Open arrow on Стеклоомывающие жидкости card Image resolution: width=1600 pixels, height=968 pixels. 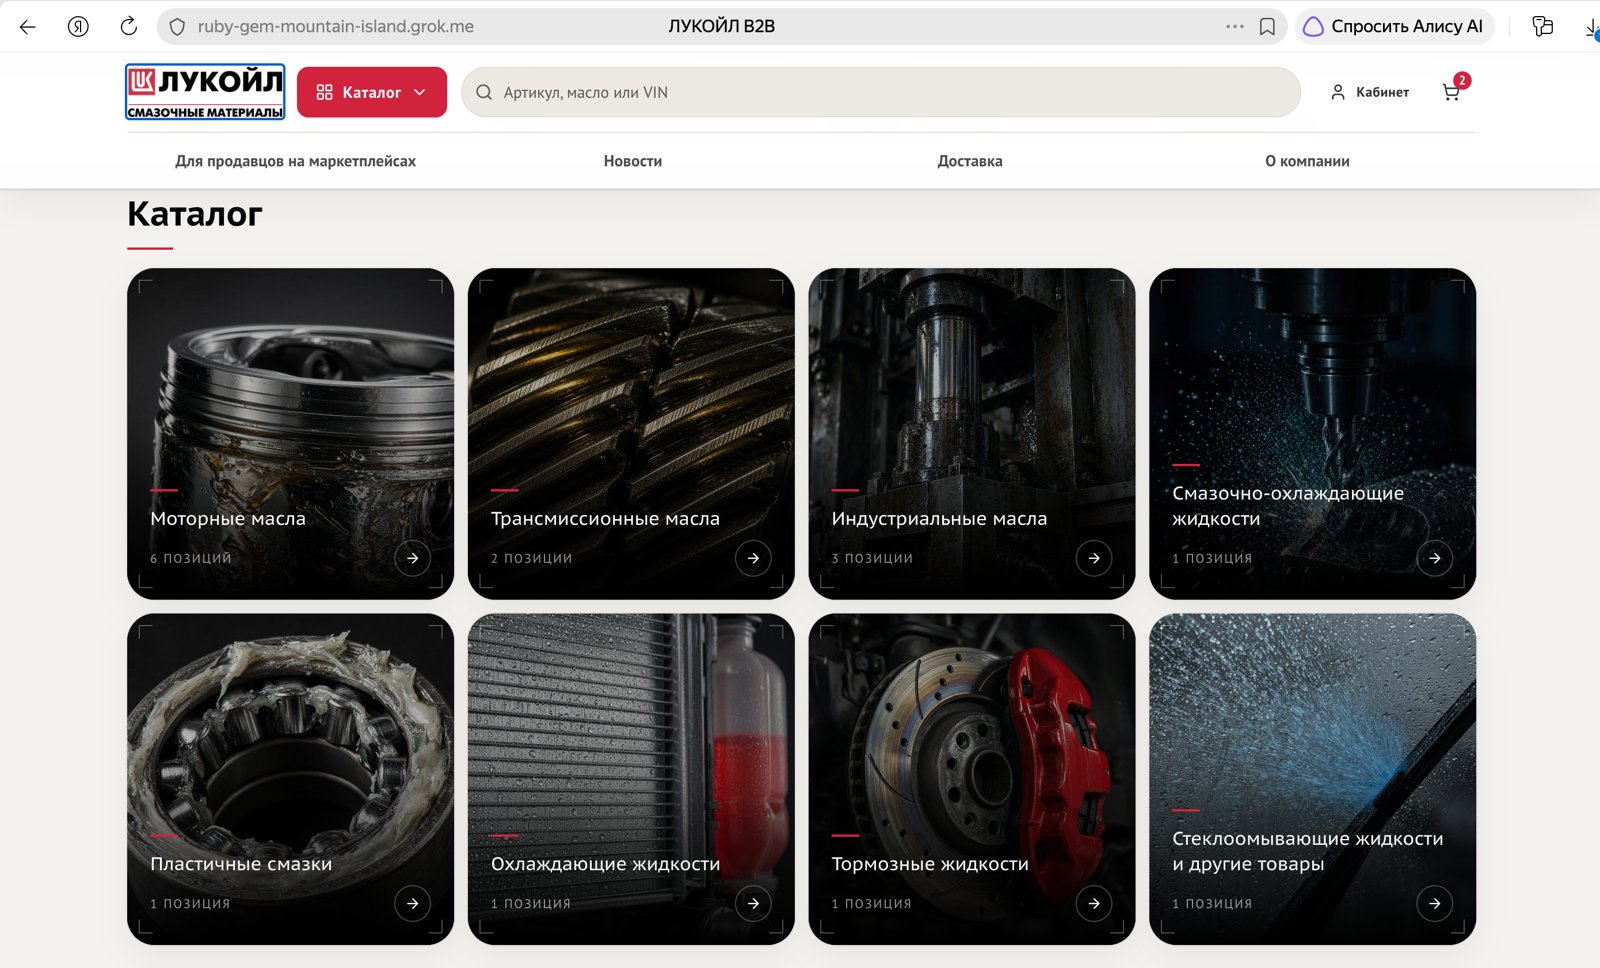1435,903
